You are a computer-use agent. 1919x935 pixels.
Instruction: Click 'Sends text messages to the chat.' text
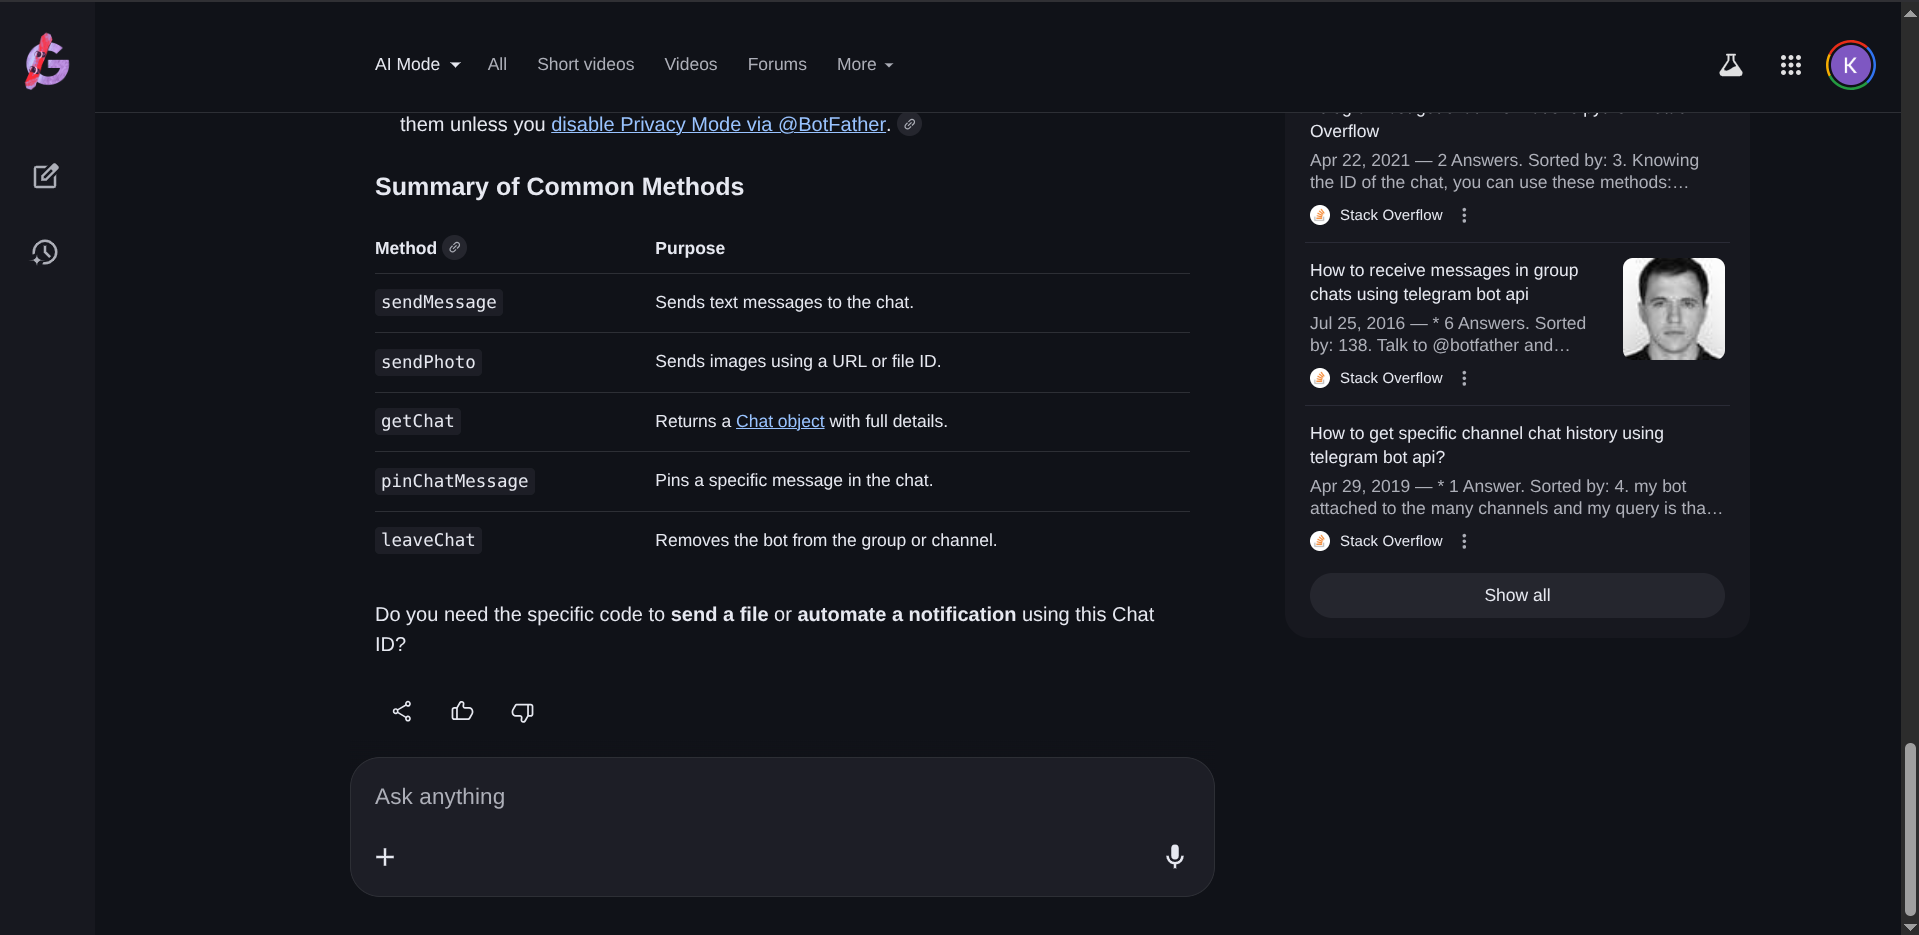(x=784, y=302)
